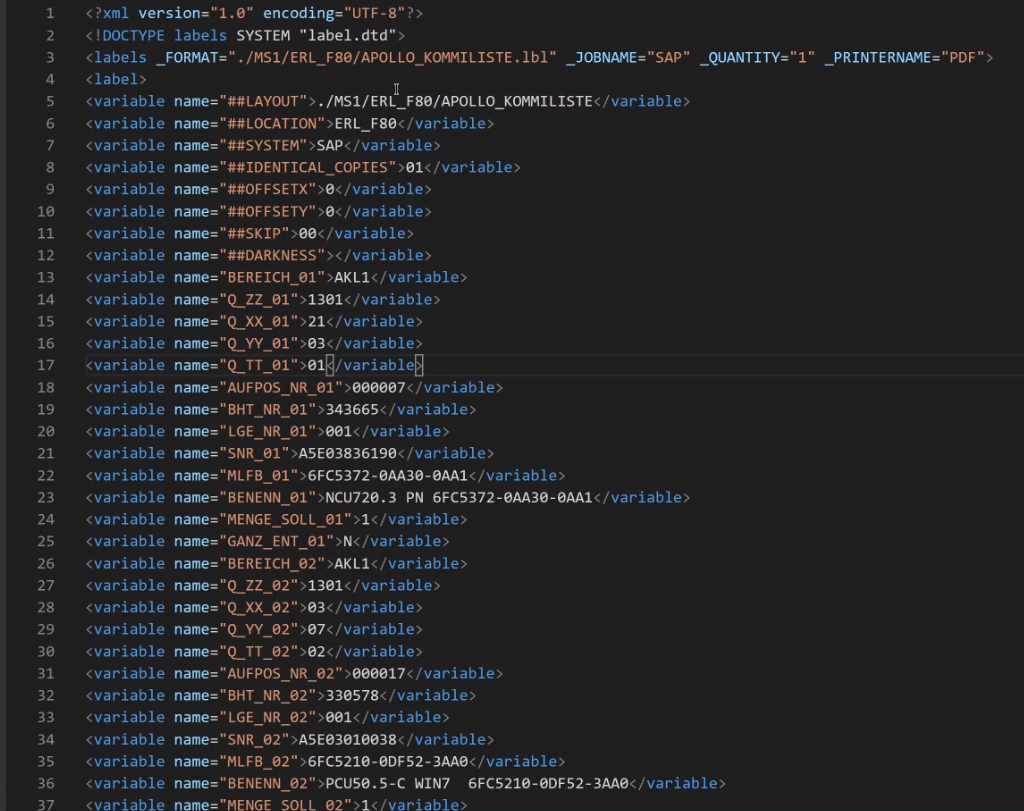
Task: Click the opening label tag on line 4
Action: (x=116, y=79)
